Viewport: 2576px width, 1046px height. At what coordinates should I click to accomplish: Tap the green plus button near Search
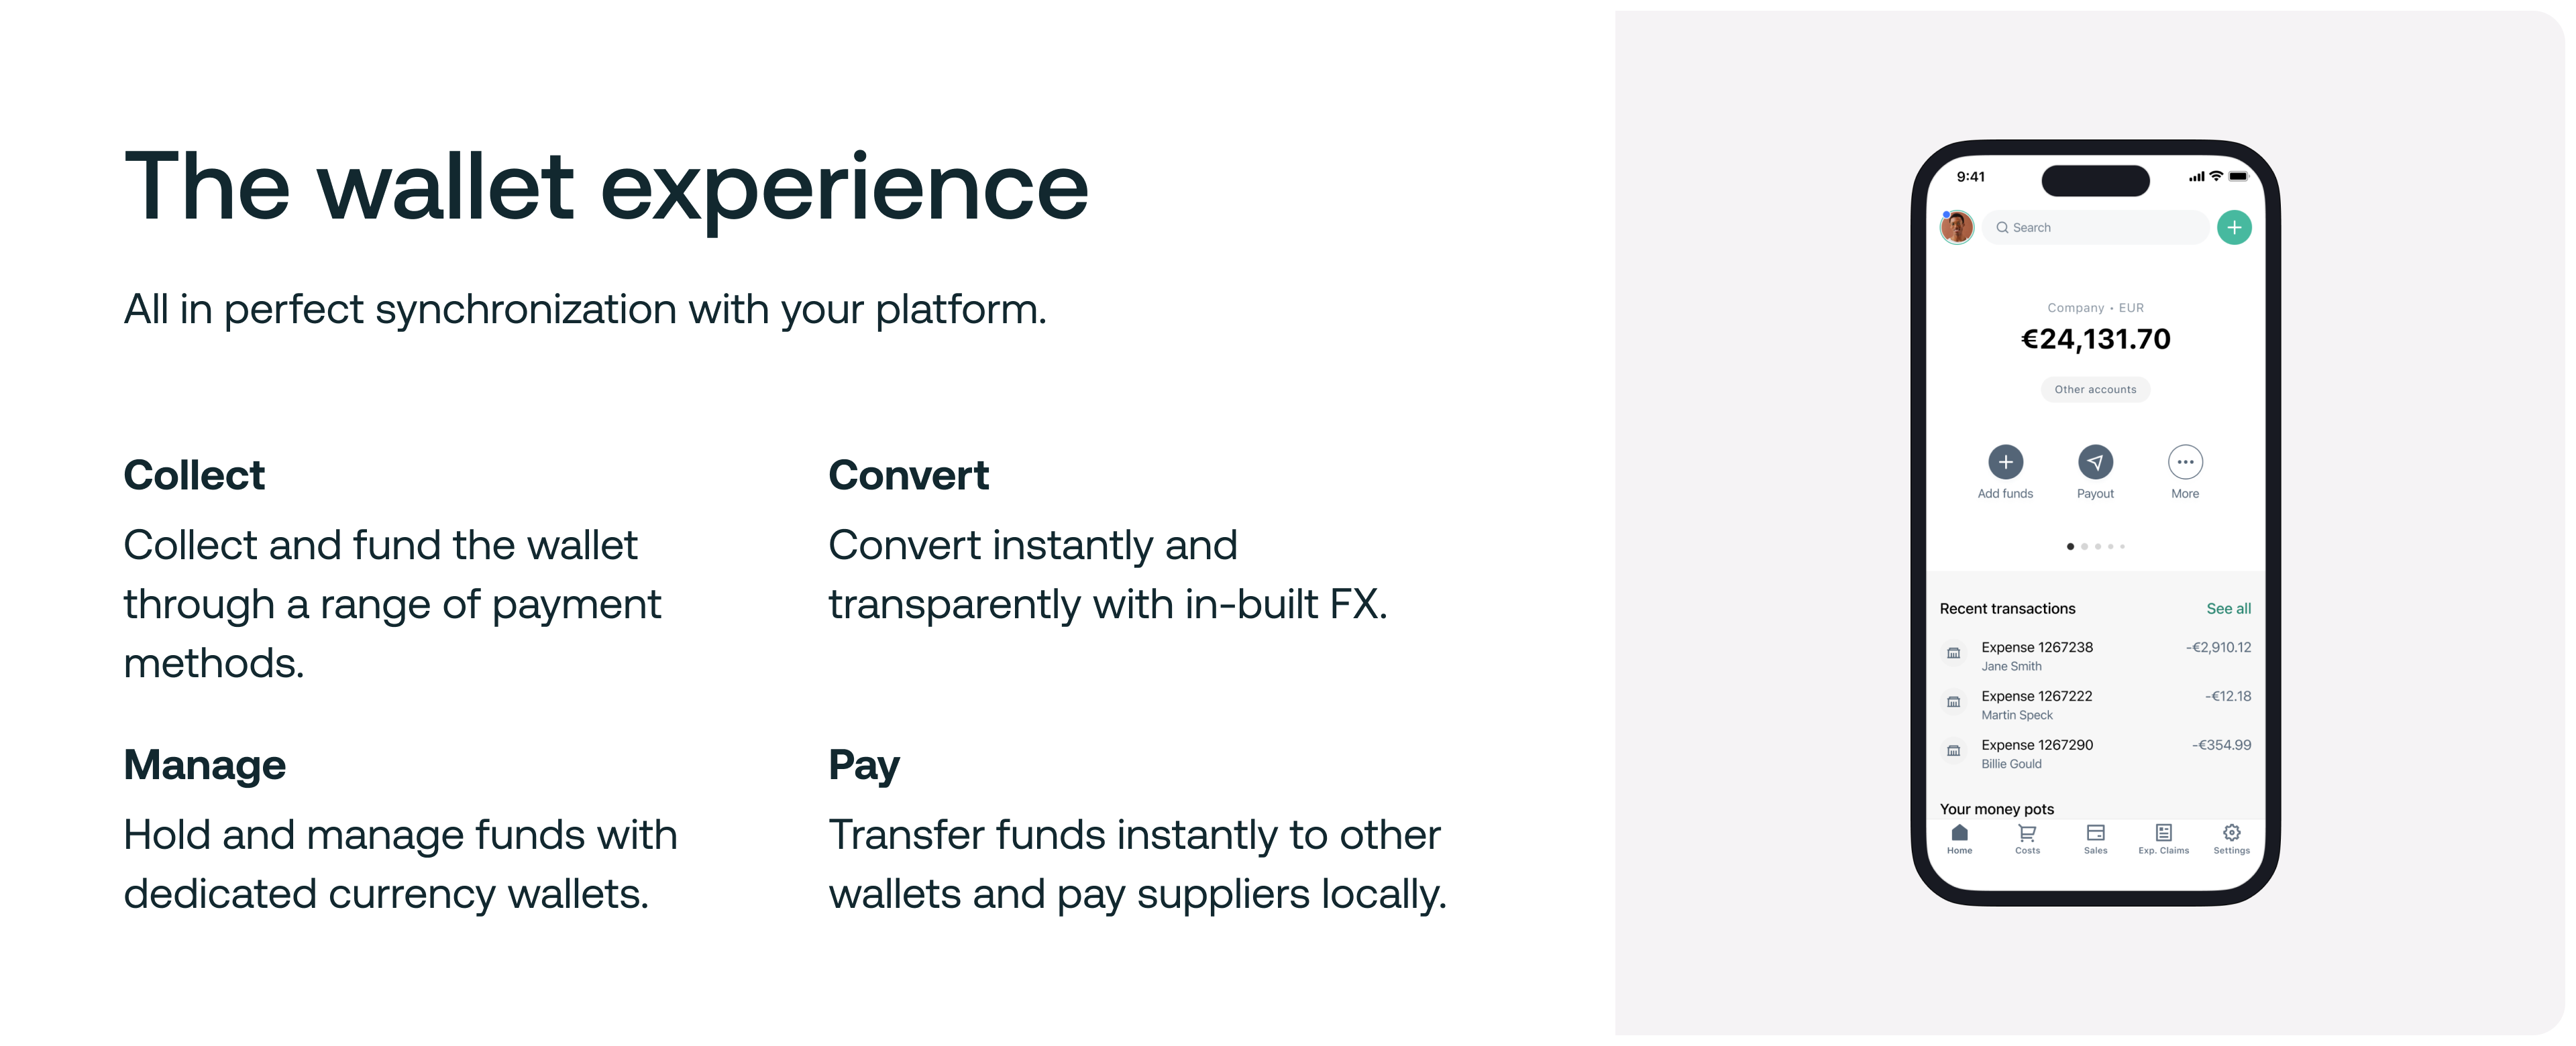click(x=2235, y=227)
